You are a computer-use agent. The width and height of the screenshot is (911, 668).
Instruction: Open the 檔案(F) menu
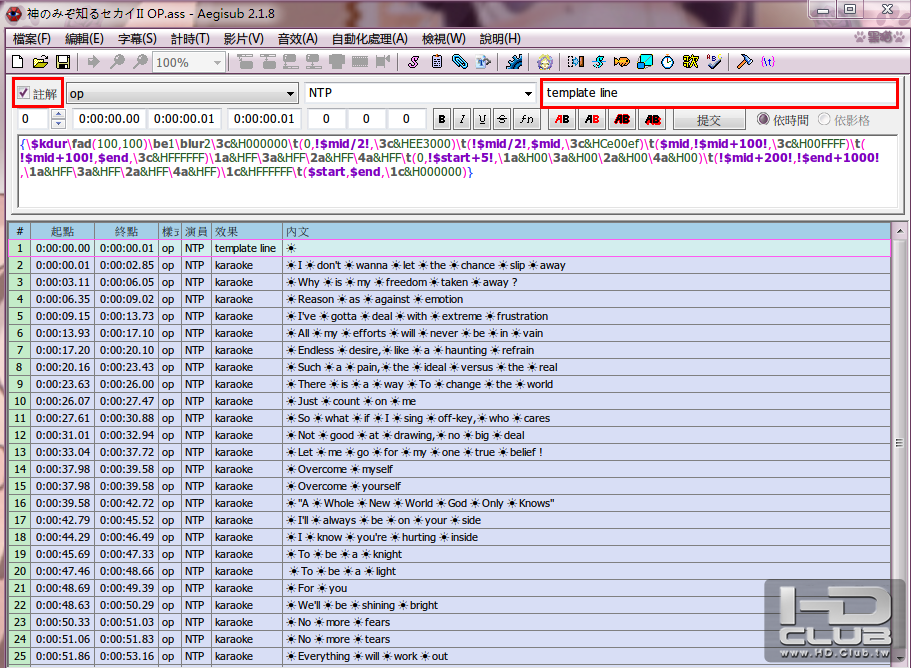click(x=32, y=39)
